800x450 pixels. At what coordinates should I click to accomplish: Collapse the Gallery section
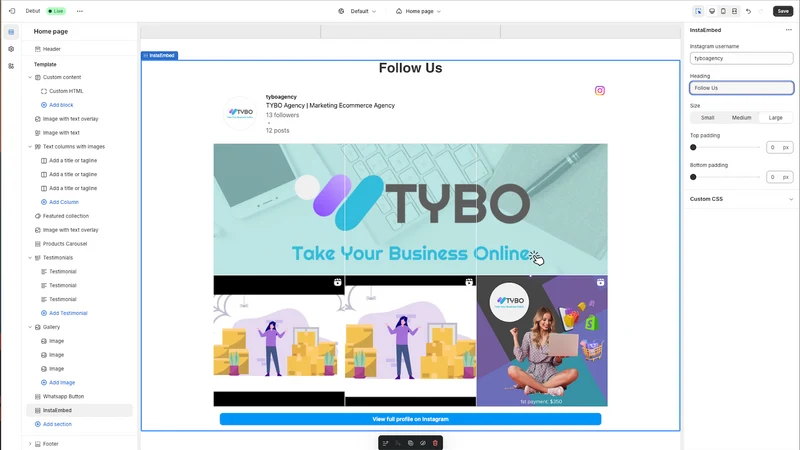(30, 327)
